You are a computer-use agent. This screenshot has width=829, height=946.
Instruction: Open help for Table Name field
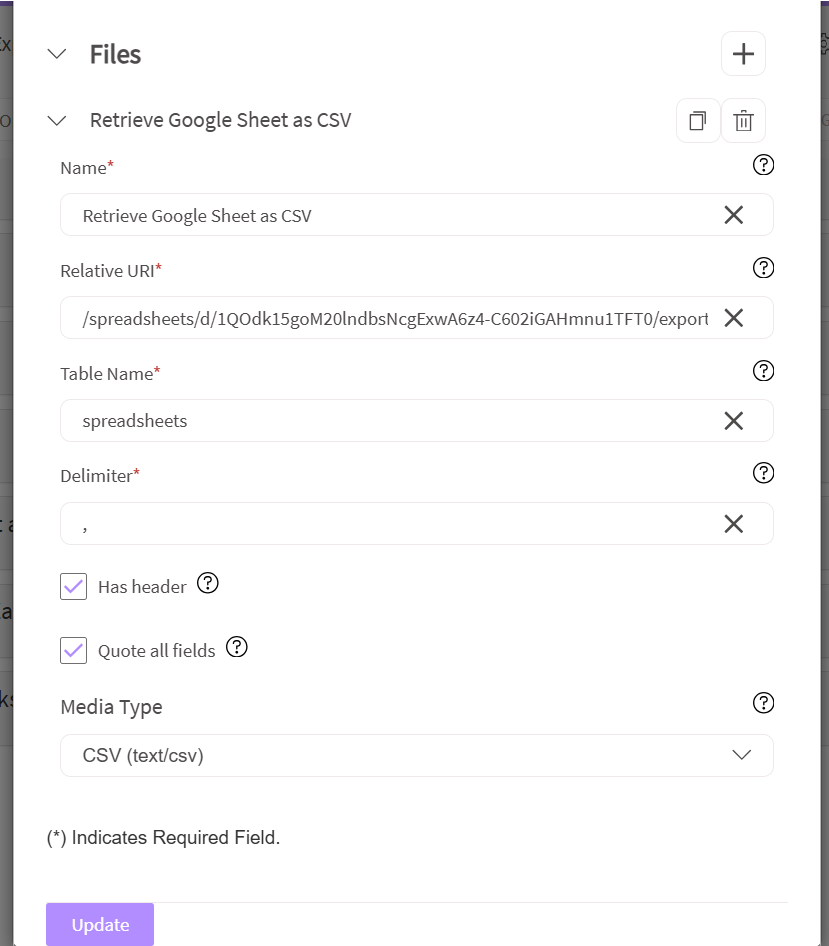coord(763,371)
